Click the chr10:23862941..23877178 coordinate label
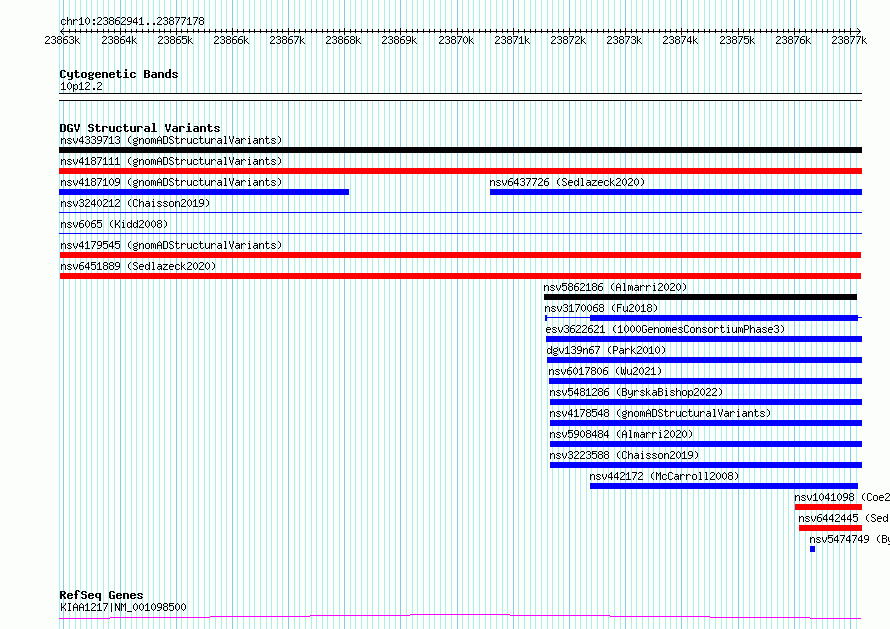Viewport: 890px width, 629px height. (132, 21)
